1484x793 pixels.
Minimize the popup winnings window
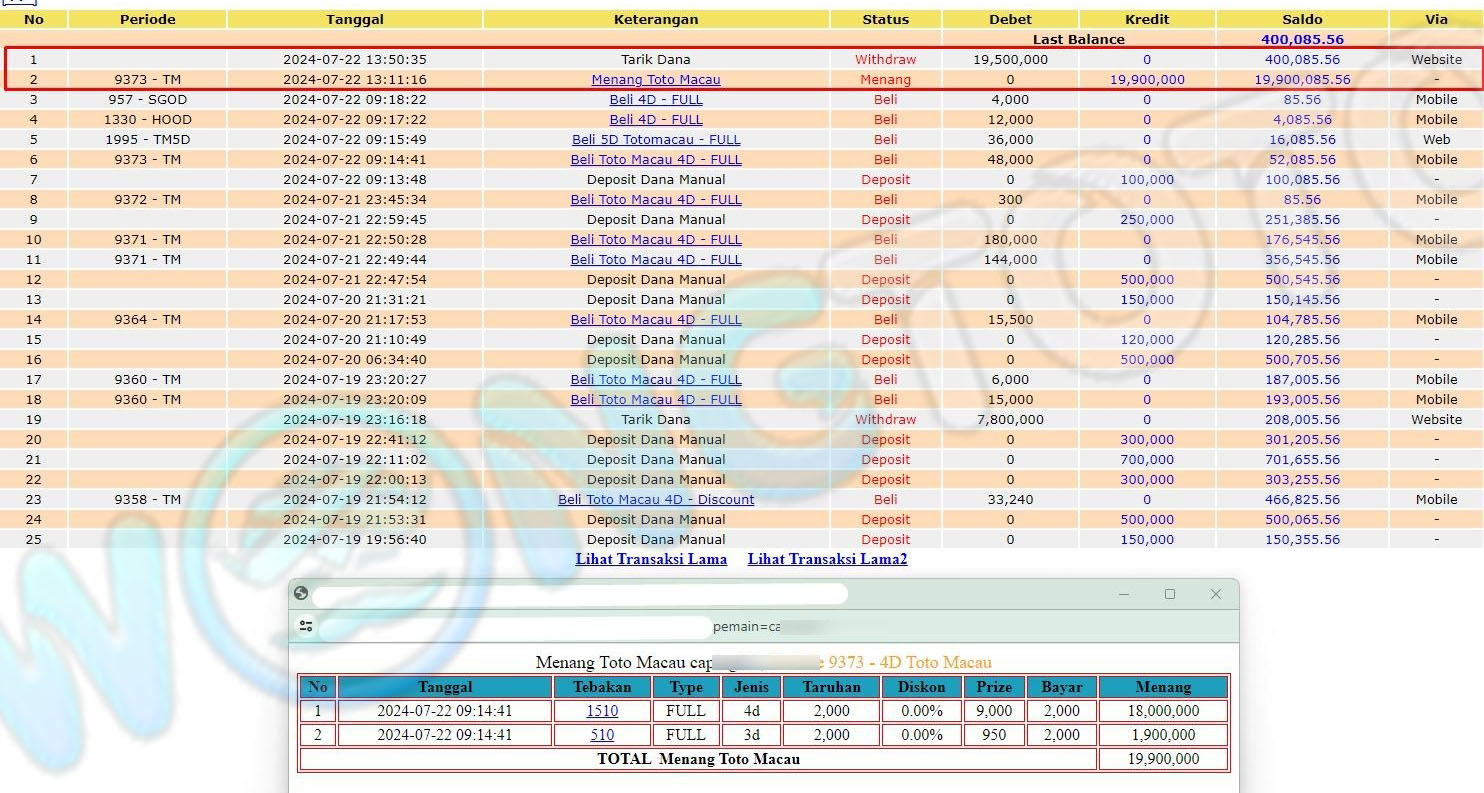click(x=1125, y=594)
